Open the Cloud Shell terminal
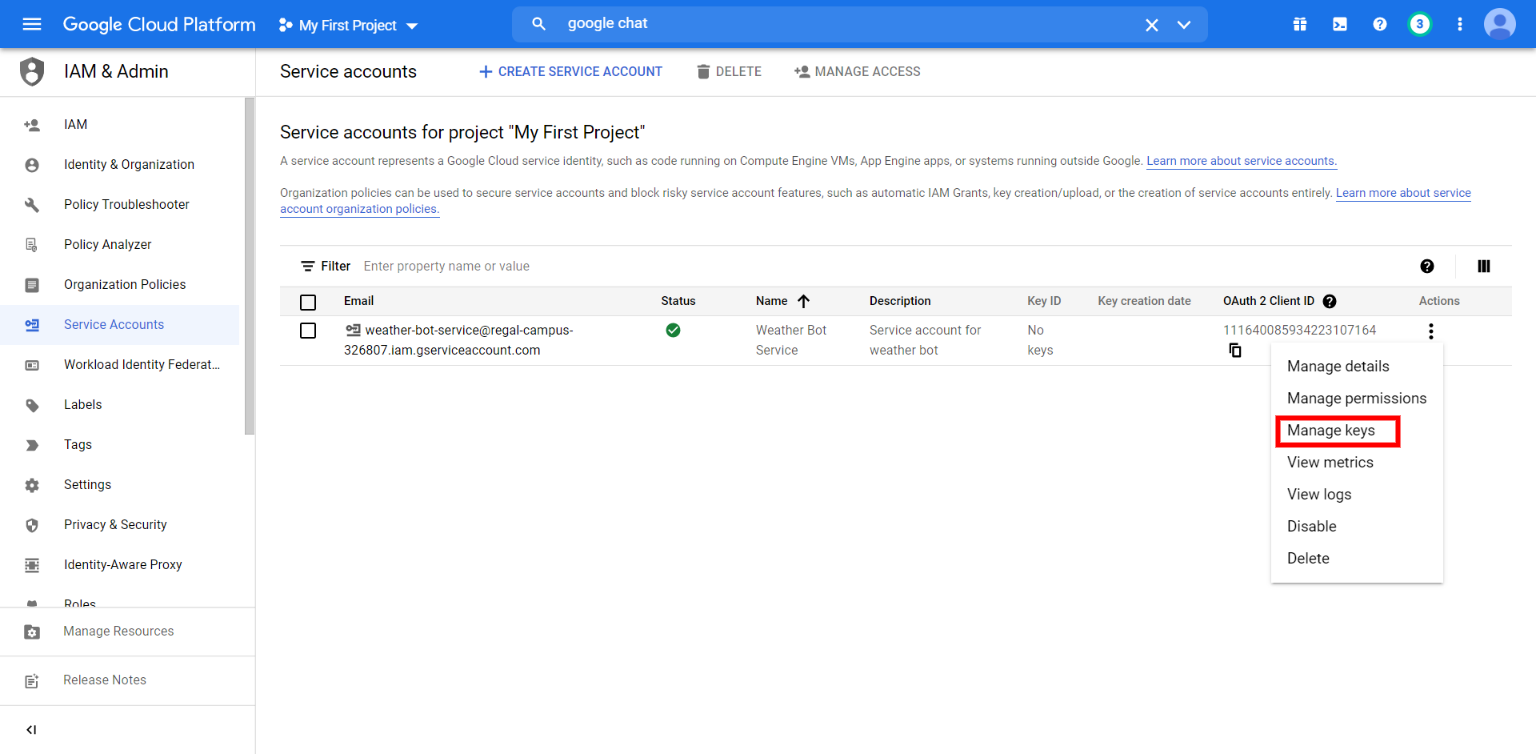Viewport: 1536px width, 754px height. coord(1339,23)
